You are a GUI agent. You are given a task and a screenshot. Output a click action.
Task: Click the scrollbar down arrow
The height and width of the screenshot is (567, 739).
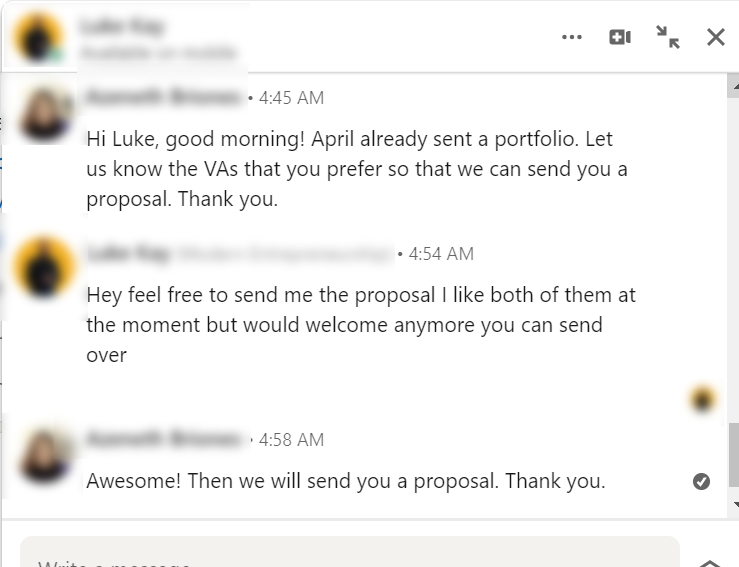tap(734, 504)
